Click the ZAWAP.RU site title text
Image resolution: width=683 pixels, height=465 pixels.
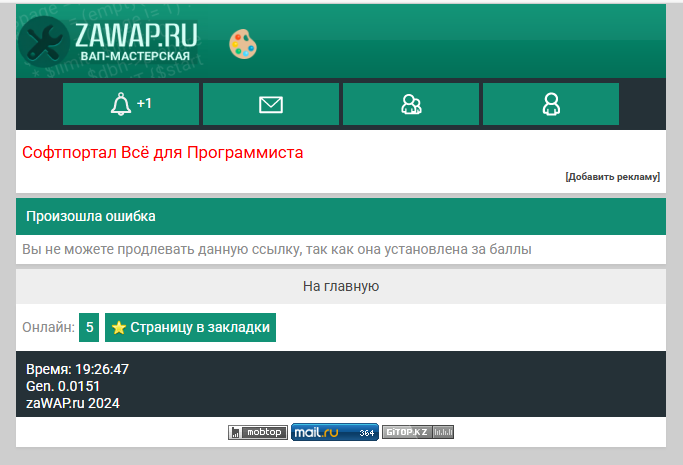135,37
